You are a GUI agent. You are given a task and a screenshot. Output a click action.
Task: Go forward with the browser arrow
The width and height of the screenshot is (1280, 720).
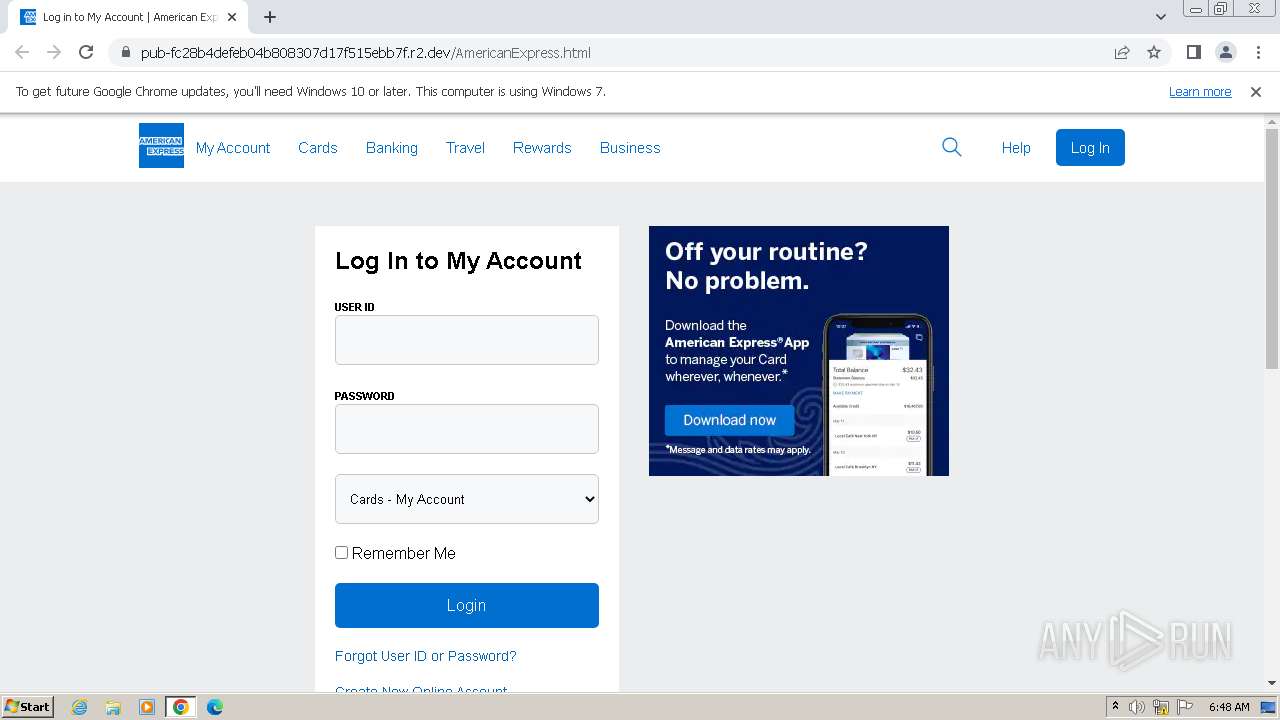[54, 52]
